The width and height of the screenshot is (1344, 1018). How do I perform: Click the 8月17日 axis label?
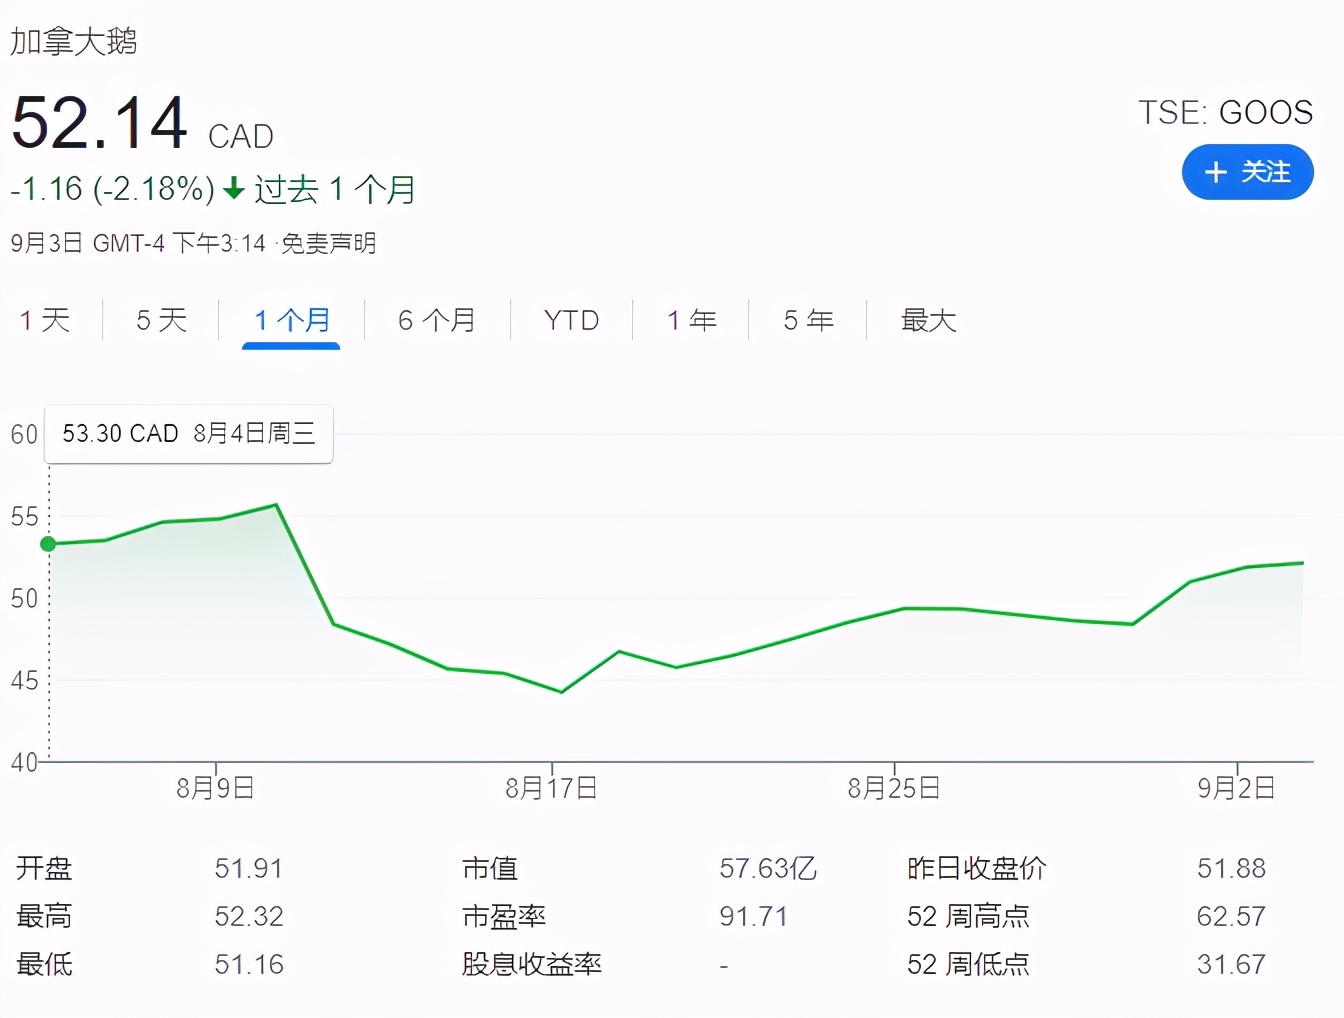(551, 788)
